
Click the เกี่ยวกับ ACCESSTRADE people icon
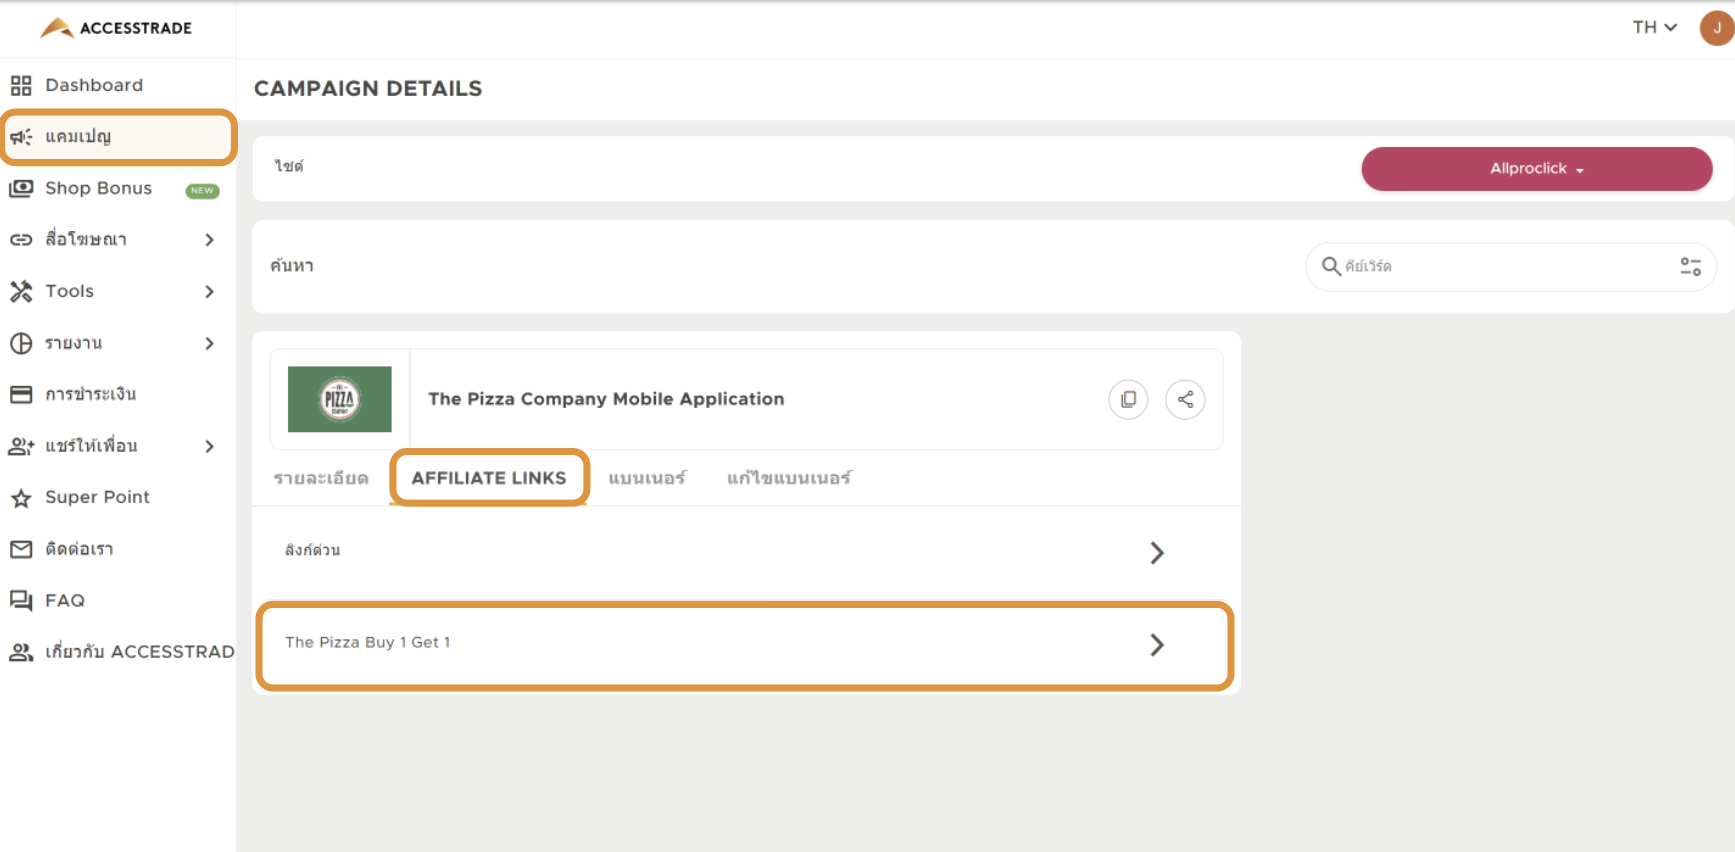21,652
